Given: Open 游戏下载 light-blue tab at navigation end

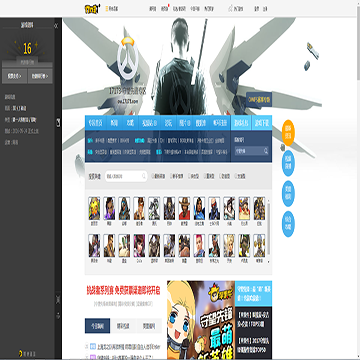Looking at the screenshot, I should pos(262,123).
